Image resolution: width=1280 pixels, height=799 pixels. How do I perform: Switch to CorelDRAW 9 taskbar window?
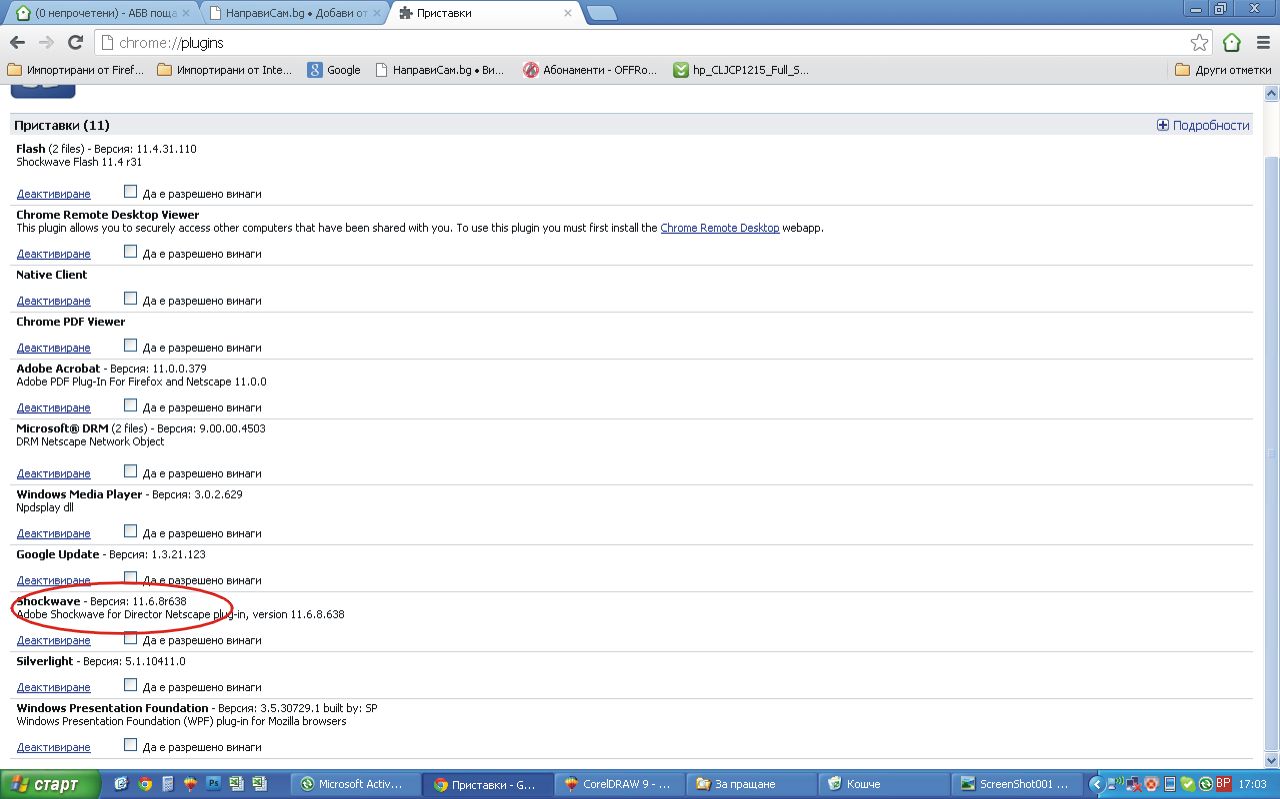pos(620,785)
